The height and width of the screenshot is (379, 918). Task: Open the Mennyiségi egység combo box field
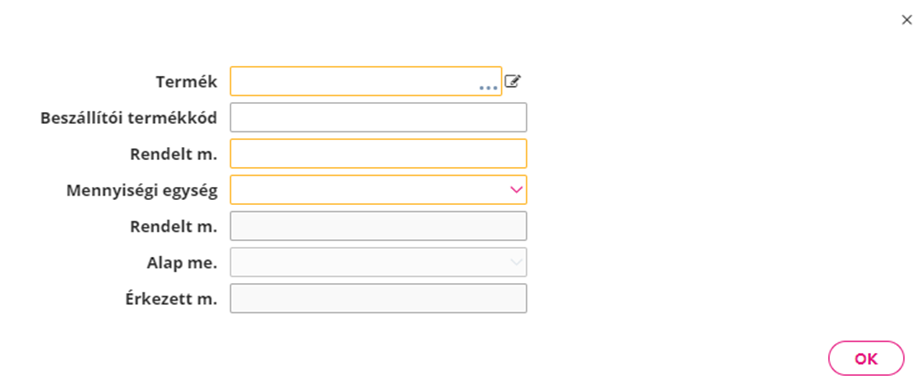[x=378, y=190]
